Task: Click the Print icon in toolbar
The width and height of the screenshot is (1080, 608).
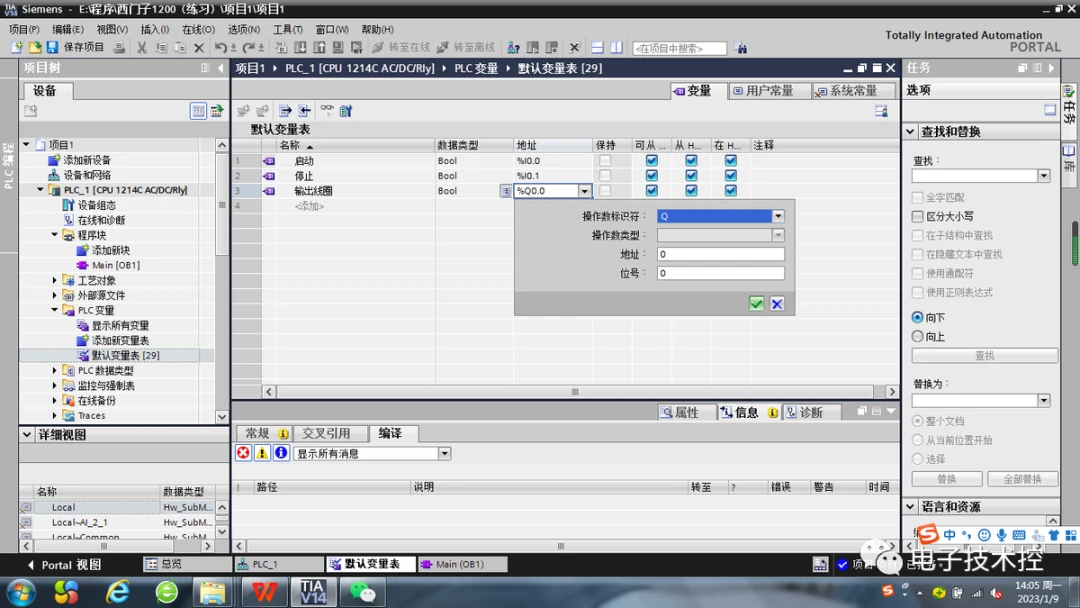Action: click(119, 48)
